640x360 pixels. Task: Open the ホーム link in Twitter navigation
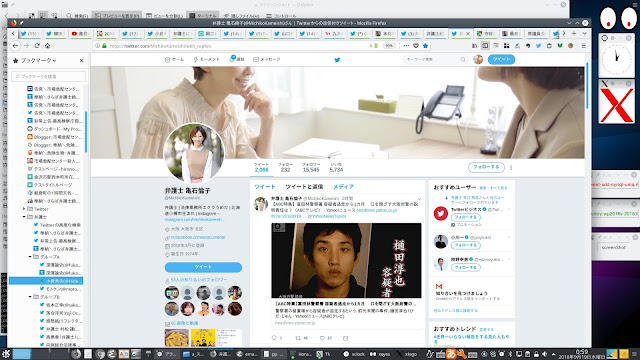pos(174,60)
